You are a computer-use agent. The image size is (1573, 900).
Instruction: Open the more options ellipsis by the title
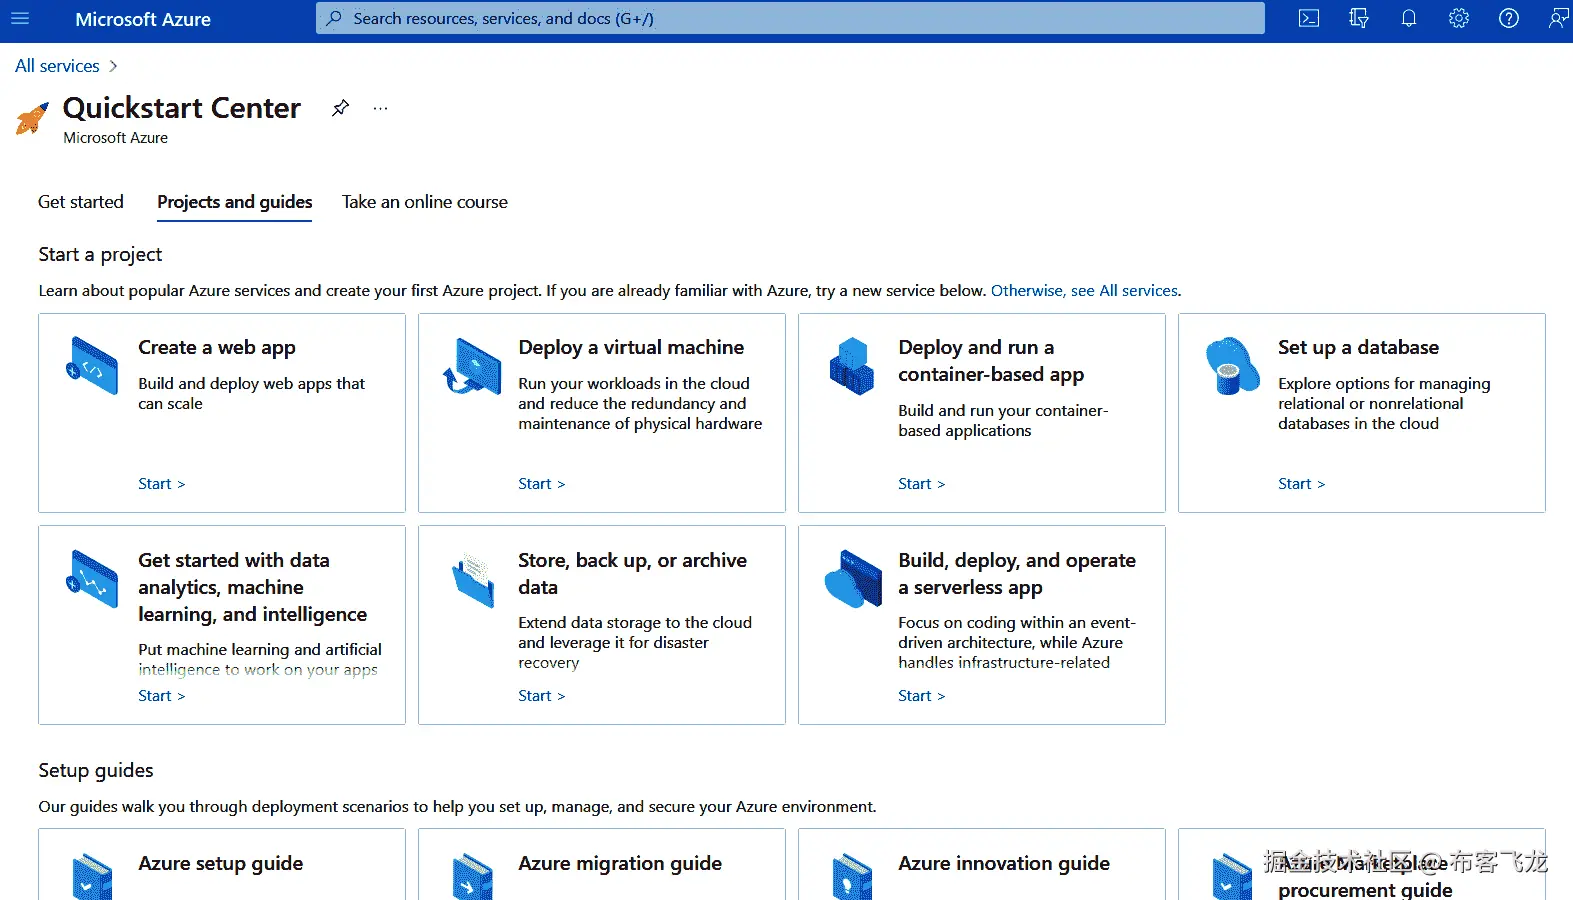tap(380, 108)
